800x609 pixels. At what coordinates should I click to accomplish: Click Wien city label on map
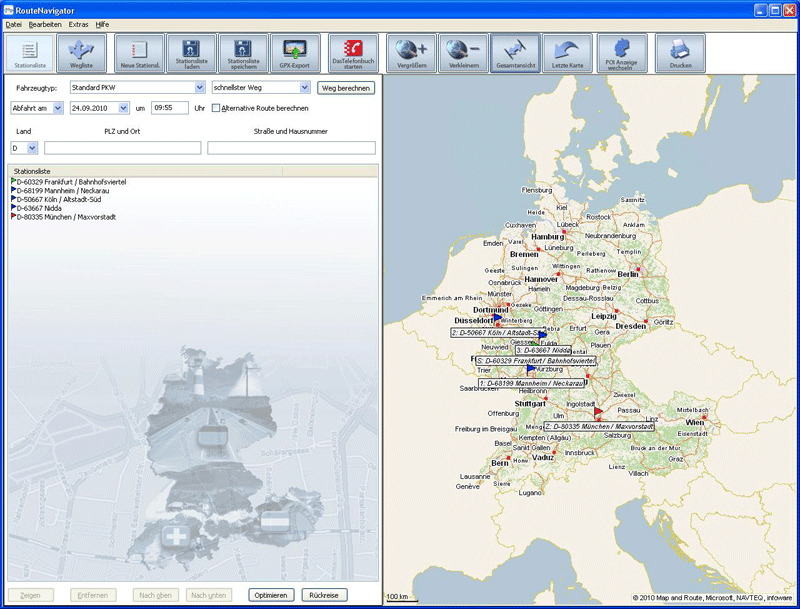[x=694, y=422]
